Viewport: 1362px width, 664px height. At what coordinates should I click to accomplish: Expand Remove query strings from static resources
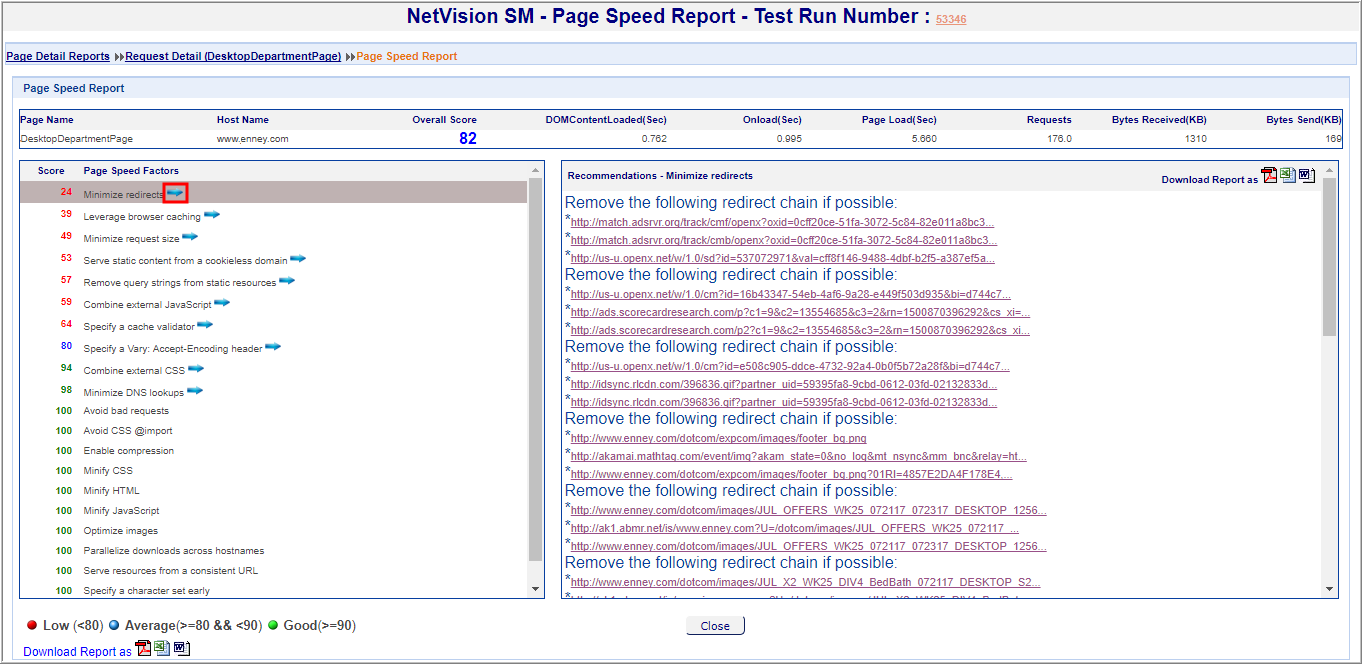[x=287, y=281]
